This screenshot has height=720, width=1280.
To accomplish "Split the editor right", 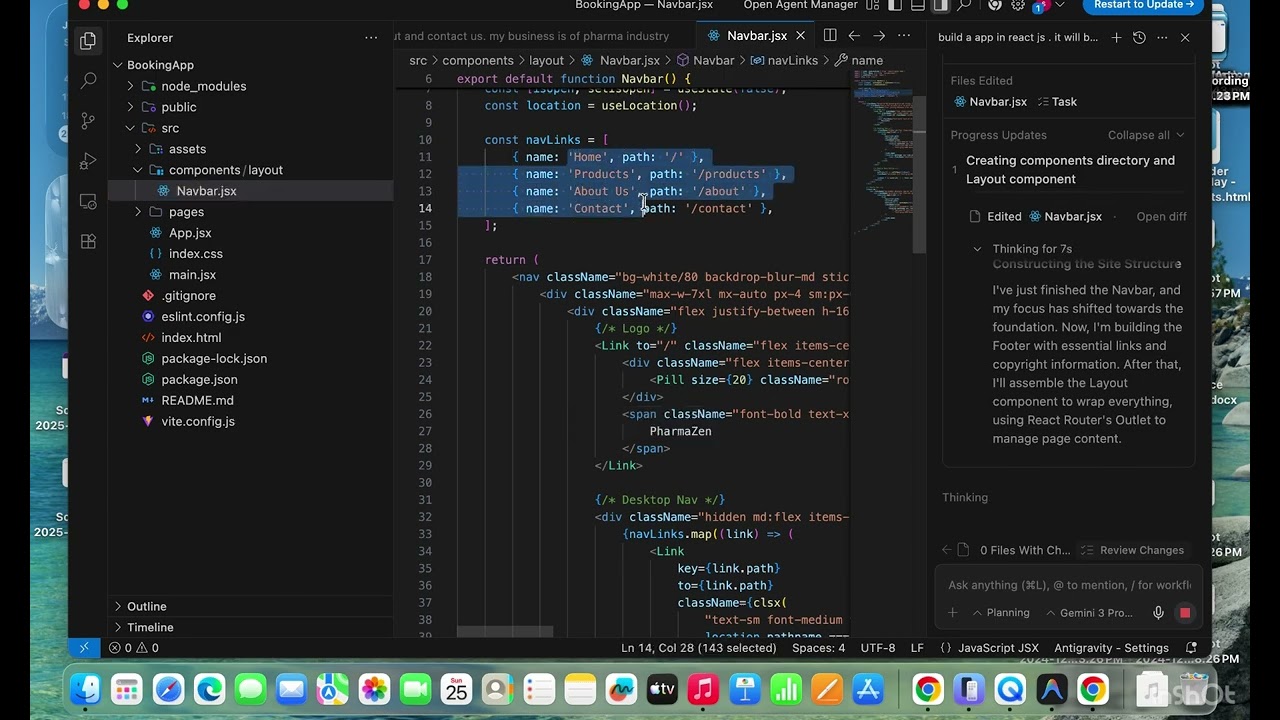I will 830,36.
